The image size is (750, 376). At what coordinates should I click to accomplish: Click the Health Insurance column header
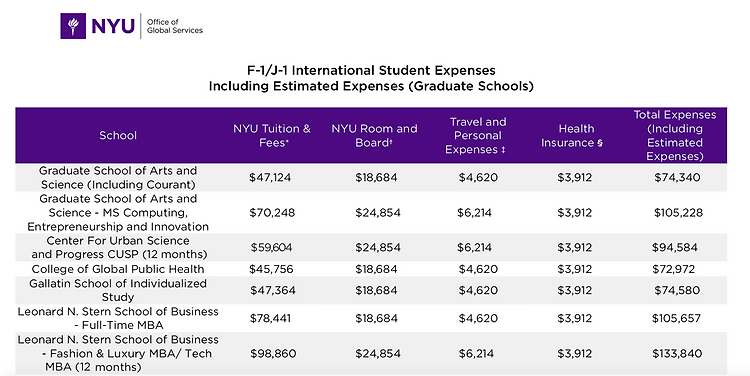572,135
